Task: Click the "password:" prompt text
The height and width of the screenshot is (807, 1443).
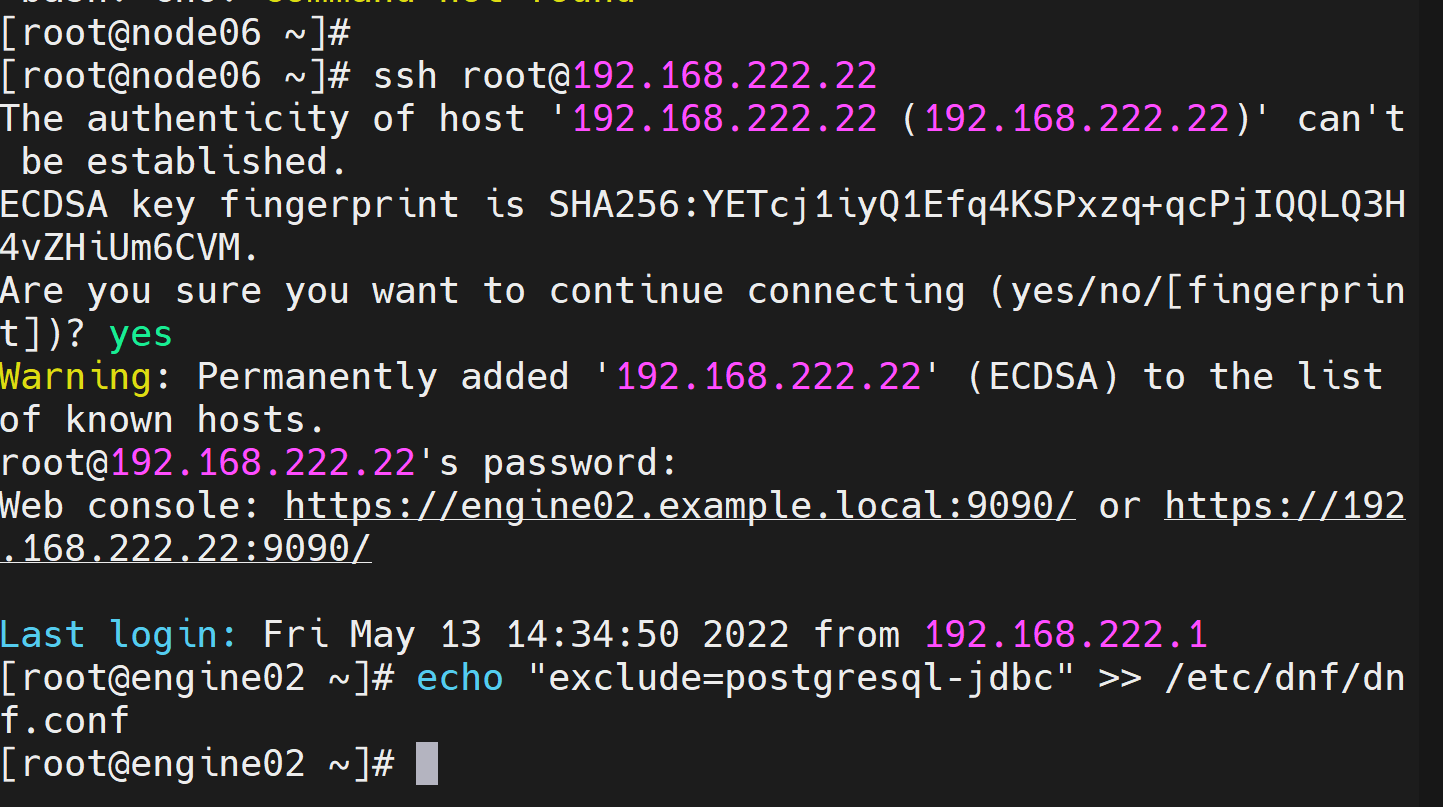Action: coord(580,463)
